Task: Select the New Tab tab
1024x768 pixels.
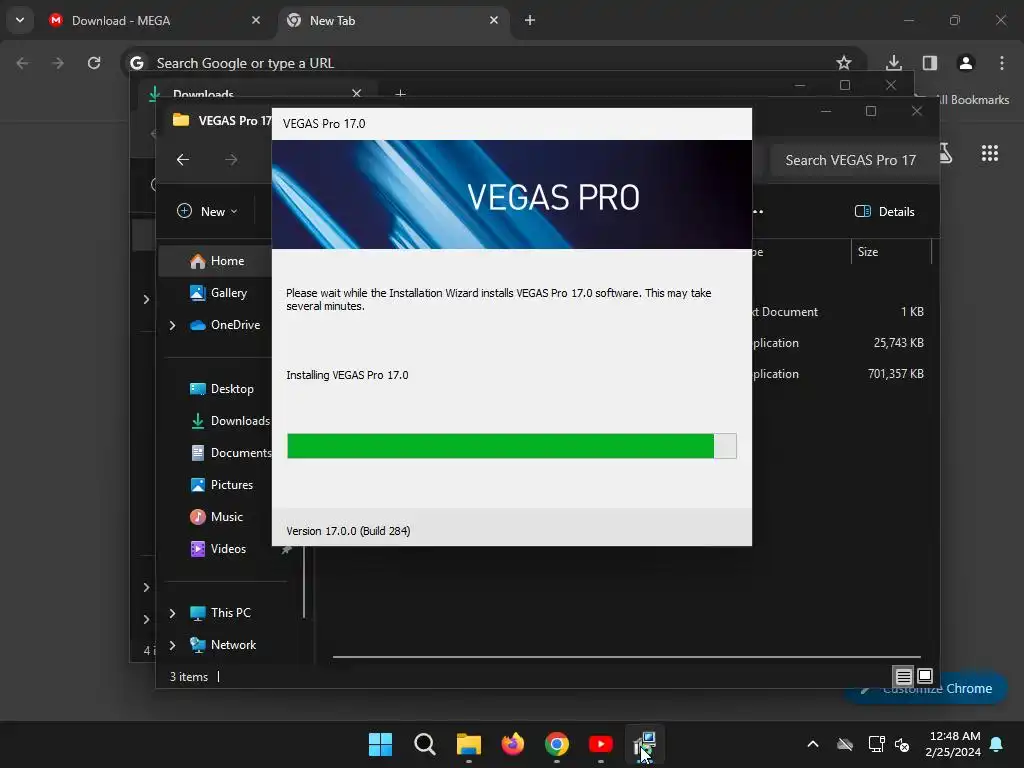Action: 392,21
